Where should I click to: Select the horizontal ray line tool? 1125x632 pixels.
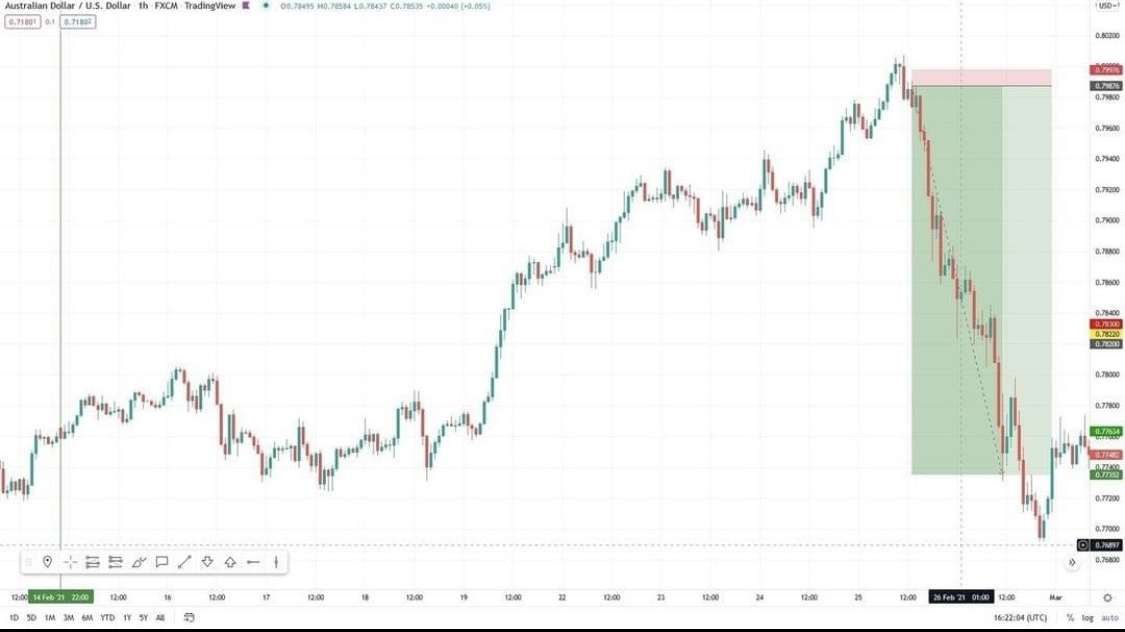(x=253, y=562)
